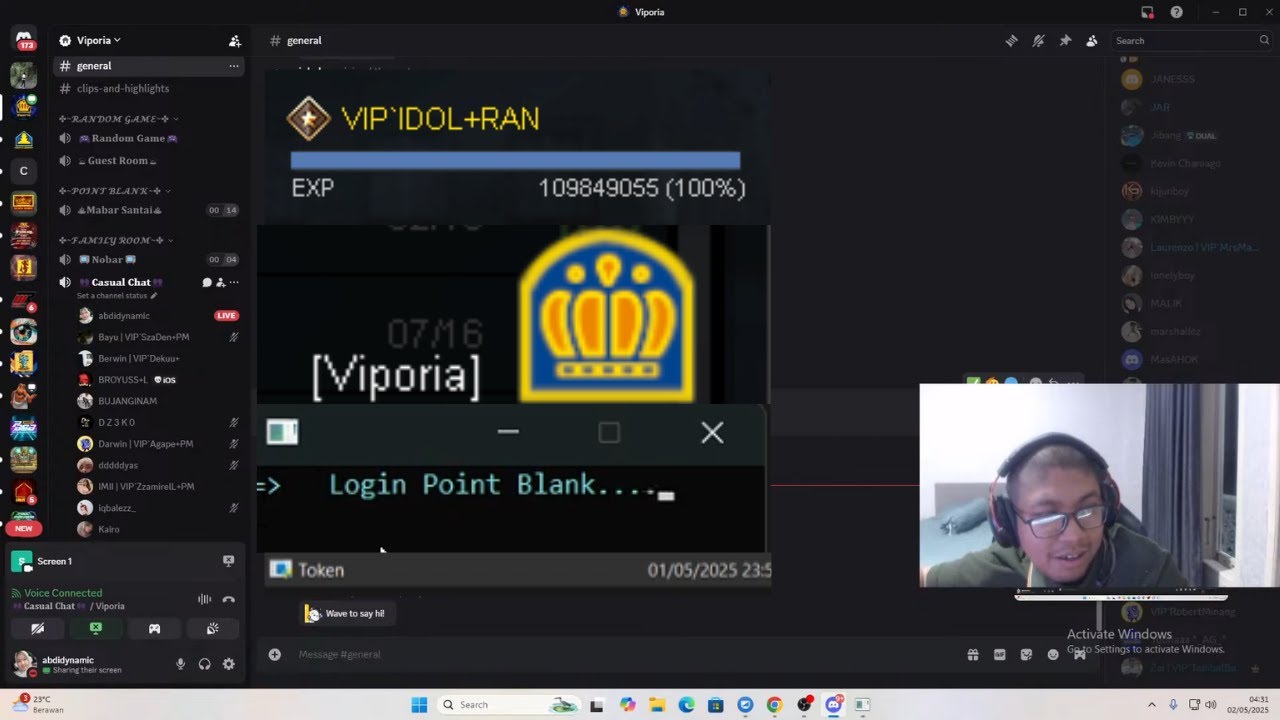Deafen with the headphones button
The image size is (1280, 720).
(x=204, y=664)
